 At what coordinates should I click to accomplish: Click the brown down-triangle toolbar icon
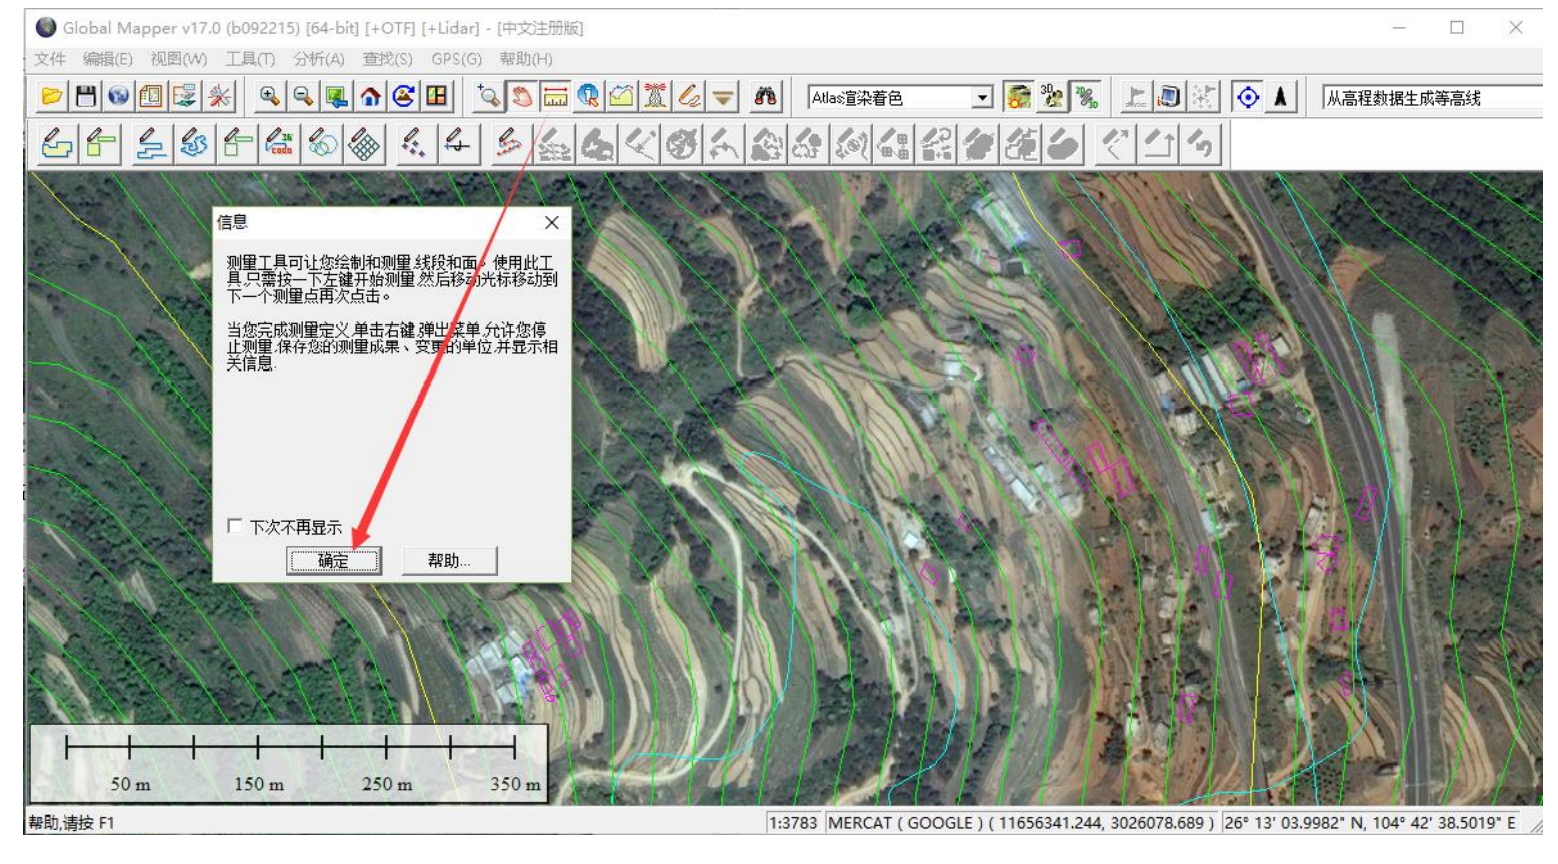point(723,97)
